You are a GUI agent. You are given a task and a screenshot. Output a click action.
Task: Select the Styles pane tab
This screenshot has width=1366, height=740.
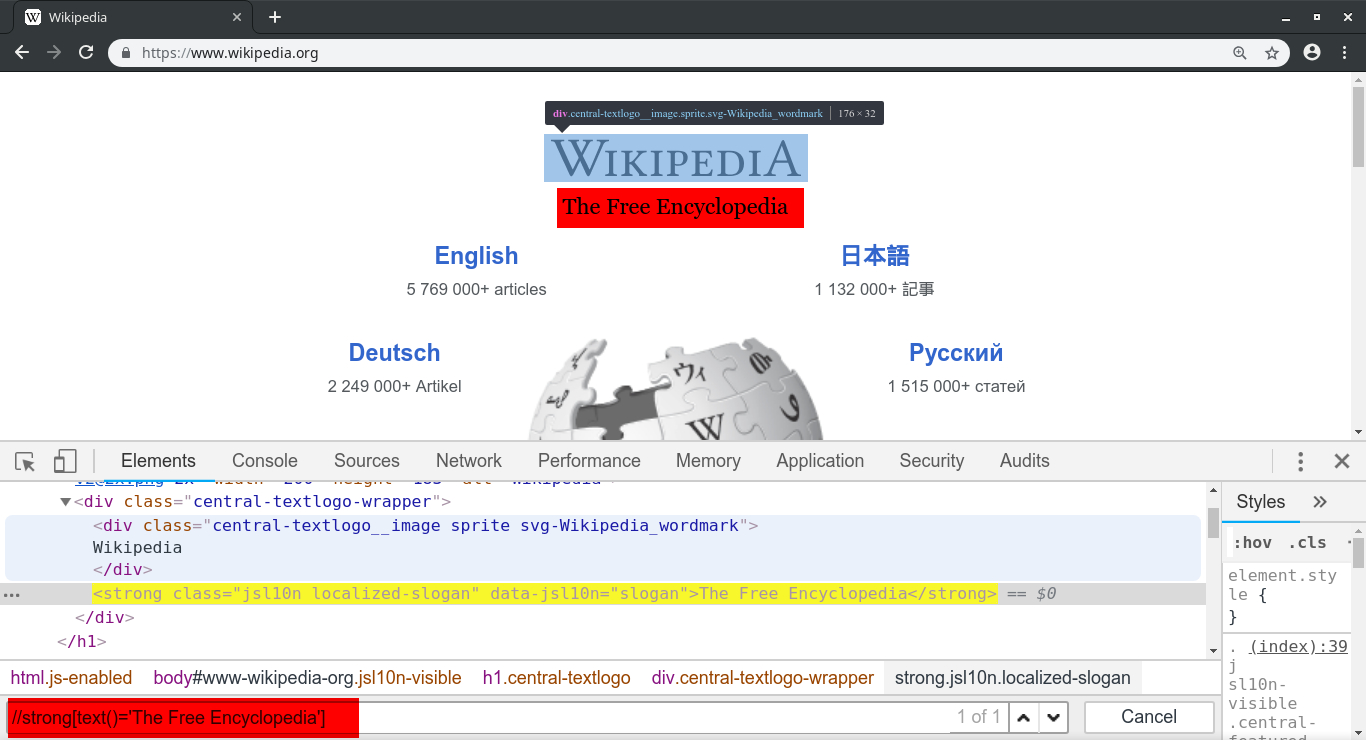click(1261, 502)
